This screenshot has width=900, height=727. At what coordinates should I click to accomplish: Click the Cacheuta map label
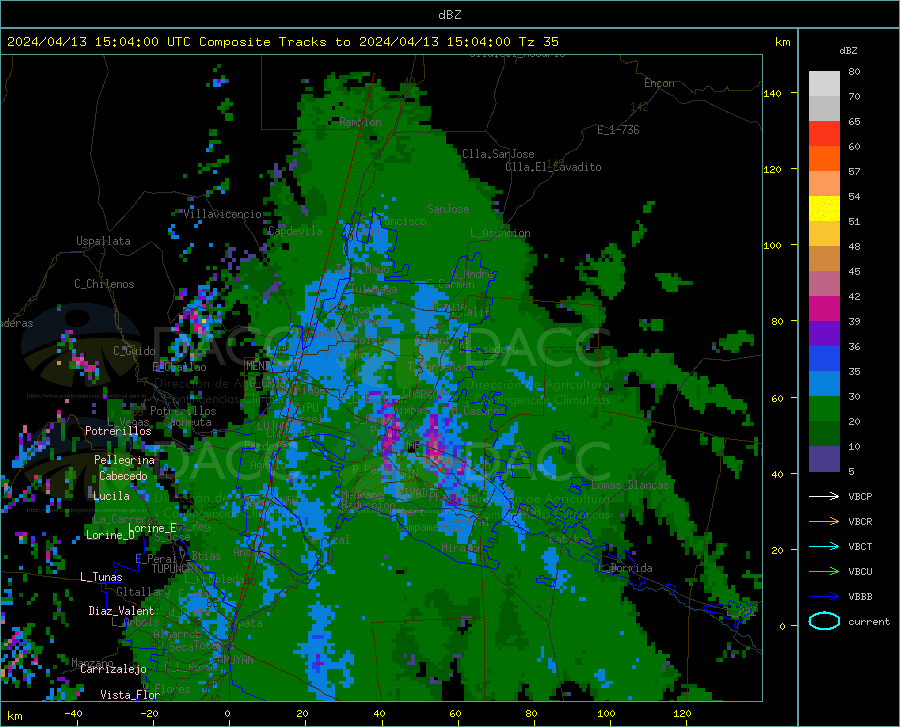coord(187,422)
